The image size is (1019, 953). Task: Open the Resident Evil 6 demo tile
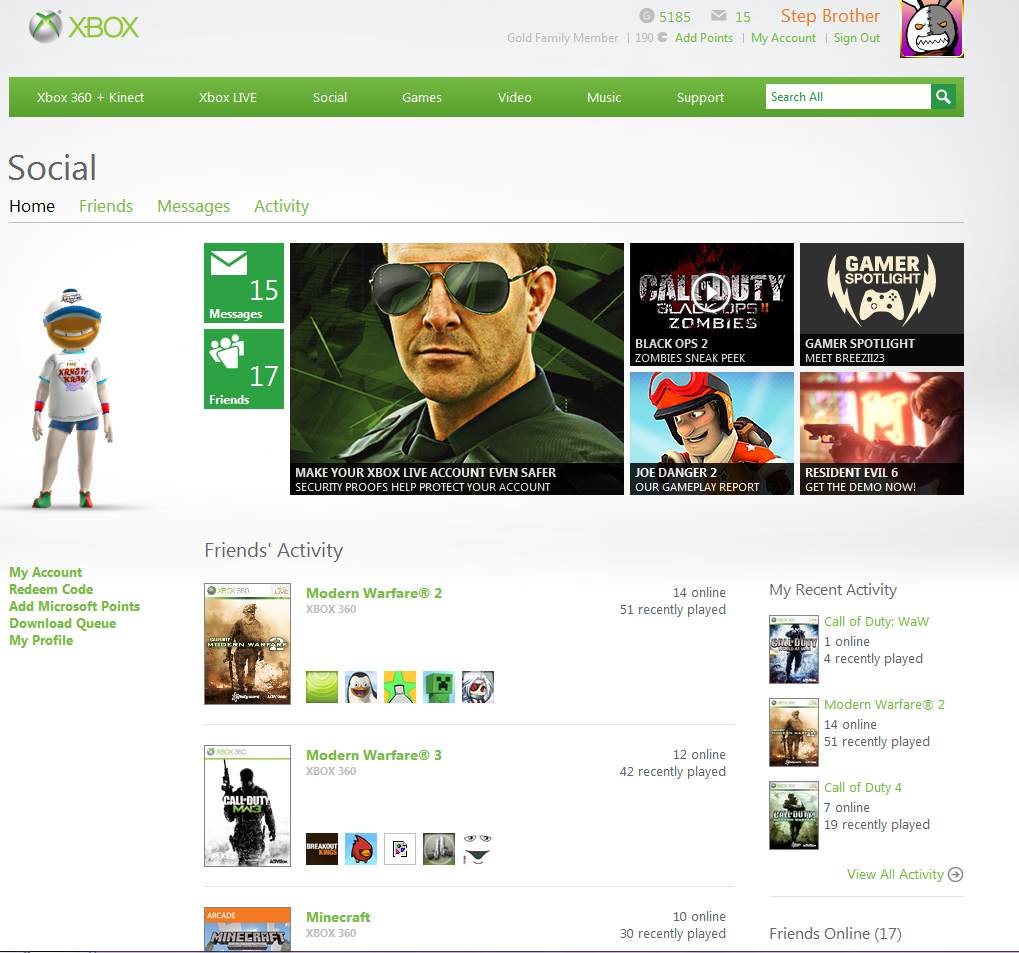click(x=882, y=433)
